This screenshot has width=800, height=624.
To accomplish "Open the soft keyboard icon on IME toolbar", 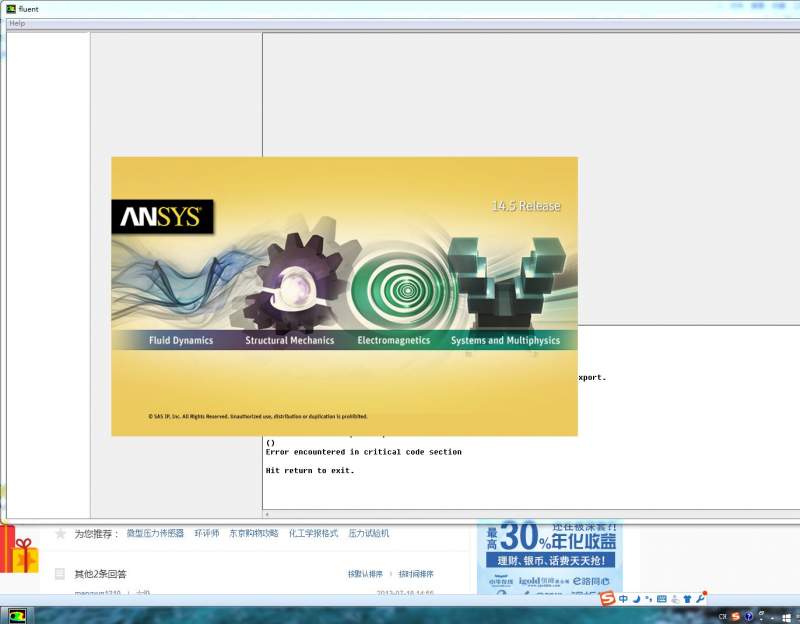I will [662, 599].
